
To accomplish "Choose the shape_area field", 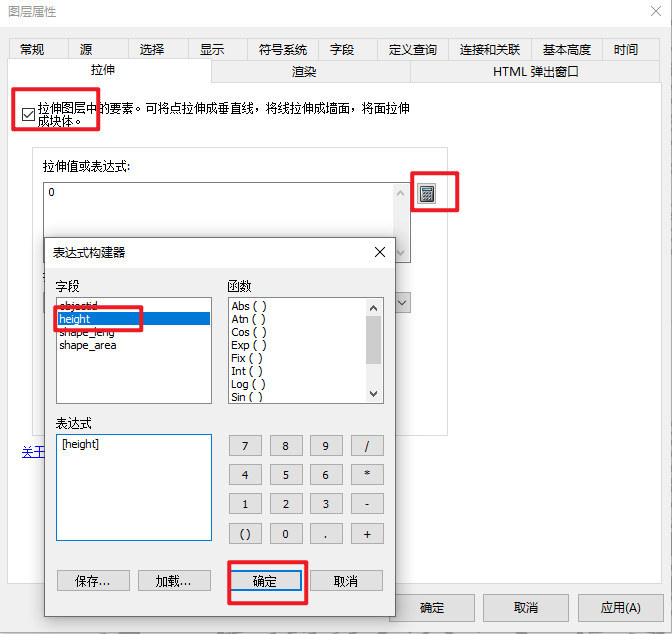I will (87, 345).
